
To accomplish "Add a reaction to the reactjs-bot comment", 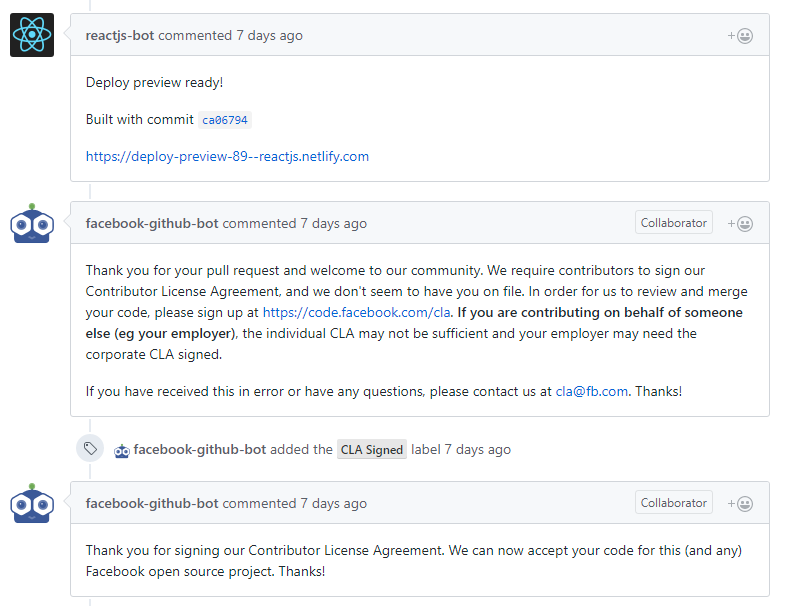I will click(x=741, y=36).
